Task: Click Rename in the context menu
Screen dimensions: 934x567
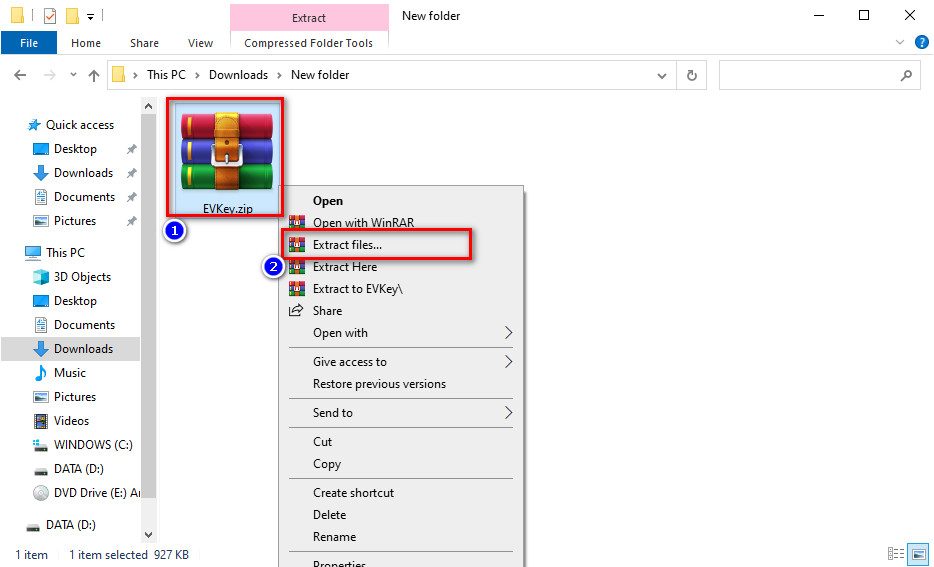Action: coord(399,537)
